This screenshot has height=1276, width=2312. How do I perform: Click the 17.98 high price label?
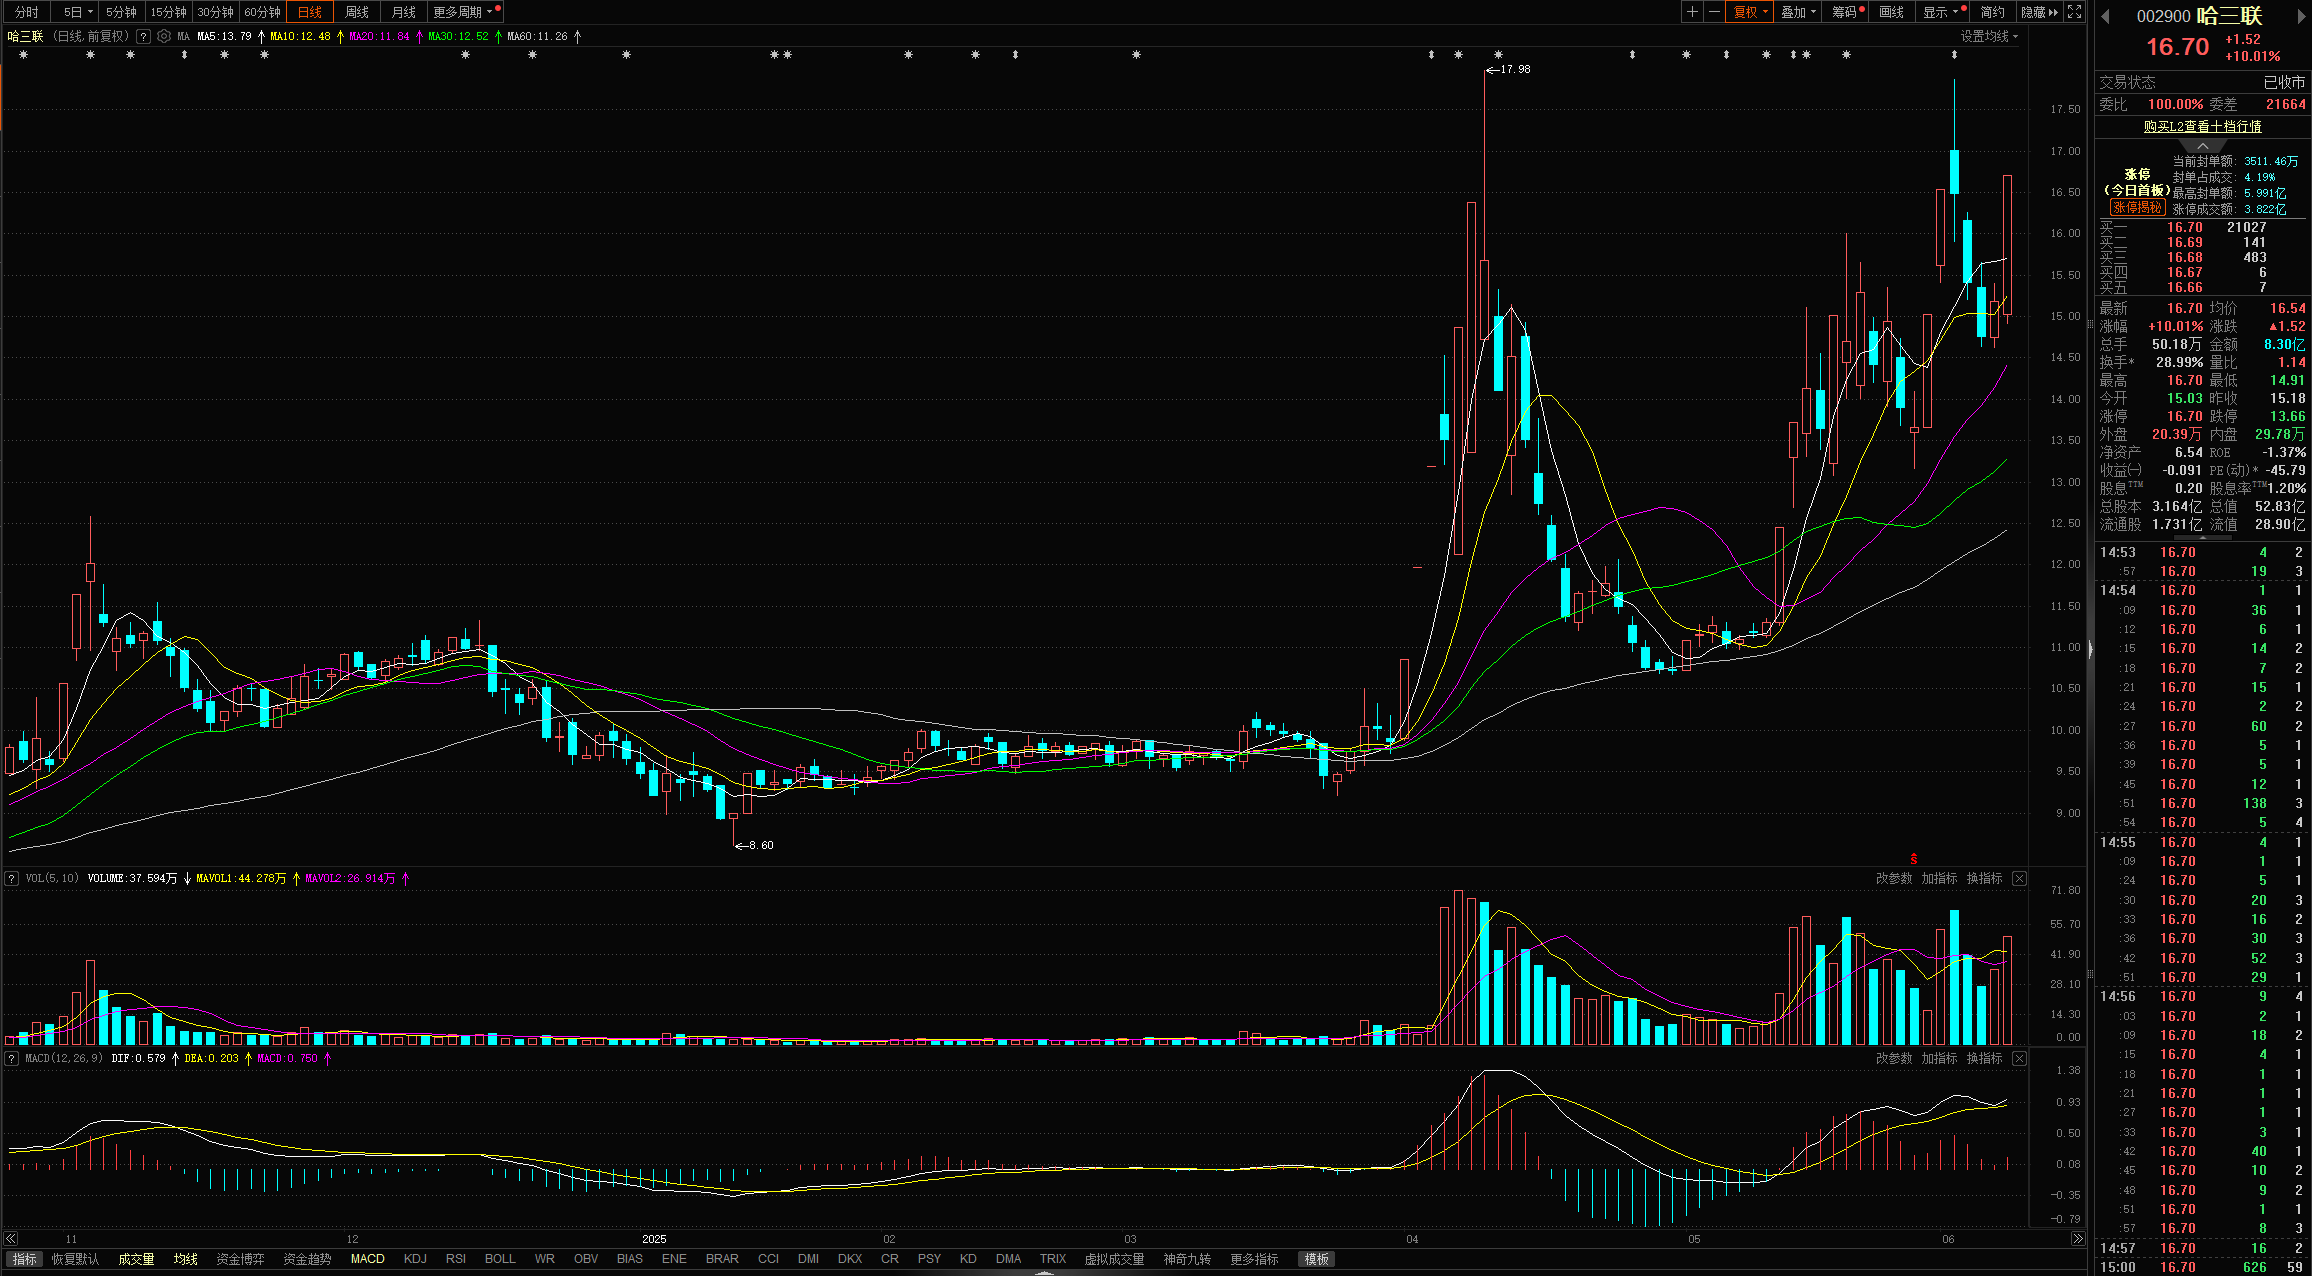[1516, 69]
